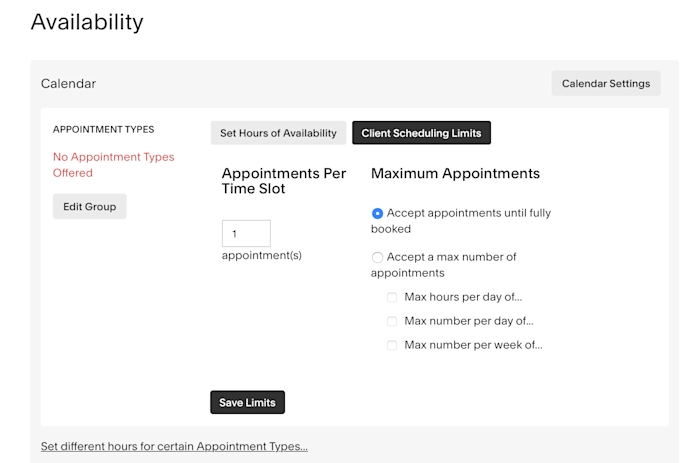Tick the Max number per day checkbox
The height and width of the screenshot is (463, 700).
(392, 321)
